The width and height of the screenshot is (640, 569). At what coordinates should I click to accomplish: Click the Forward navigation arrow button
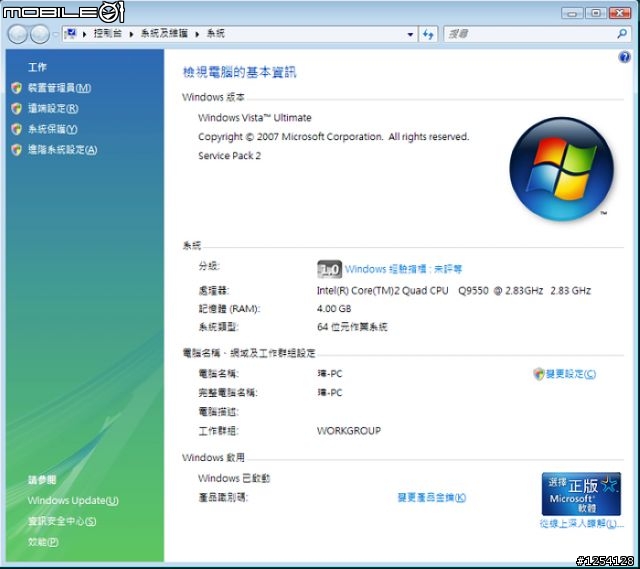[x=40, y=34]
